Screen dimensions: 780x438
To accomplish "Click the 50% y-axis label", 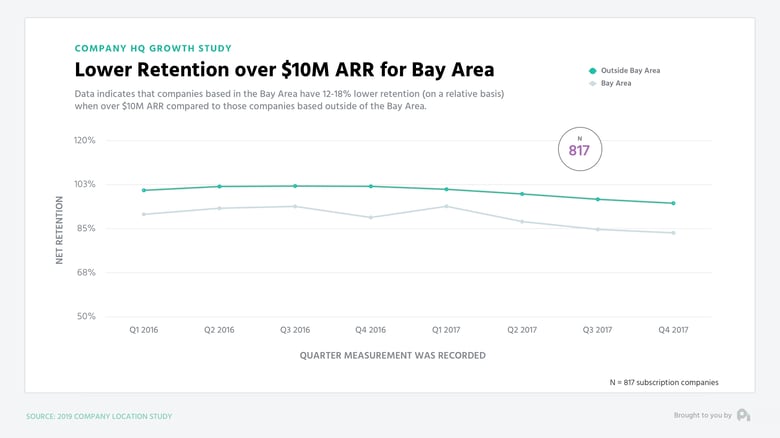I will (x=86, y=316).
